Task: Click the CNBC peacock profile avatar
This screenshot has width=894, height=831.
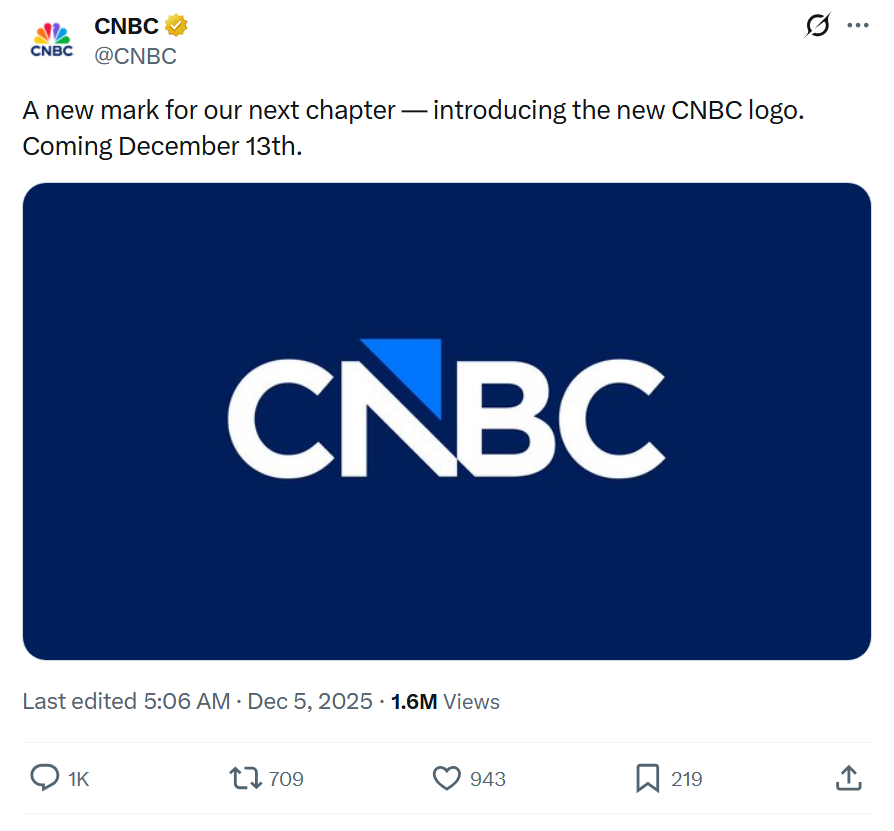Action: (x=52, y=41)
